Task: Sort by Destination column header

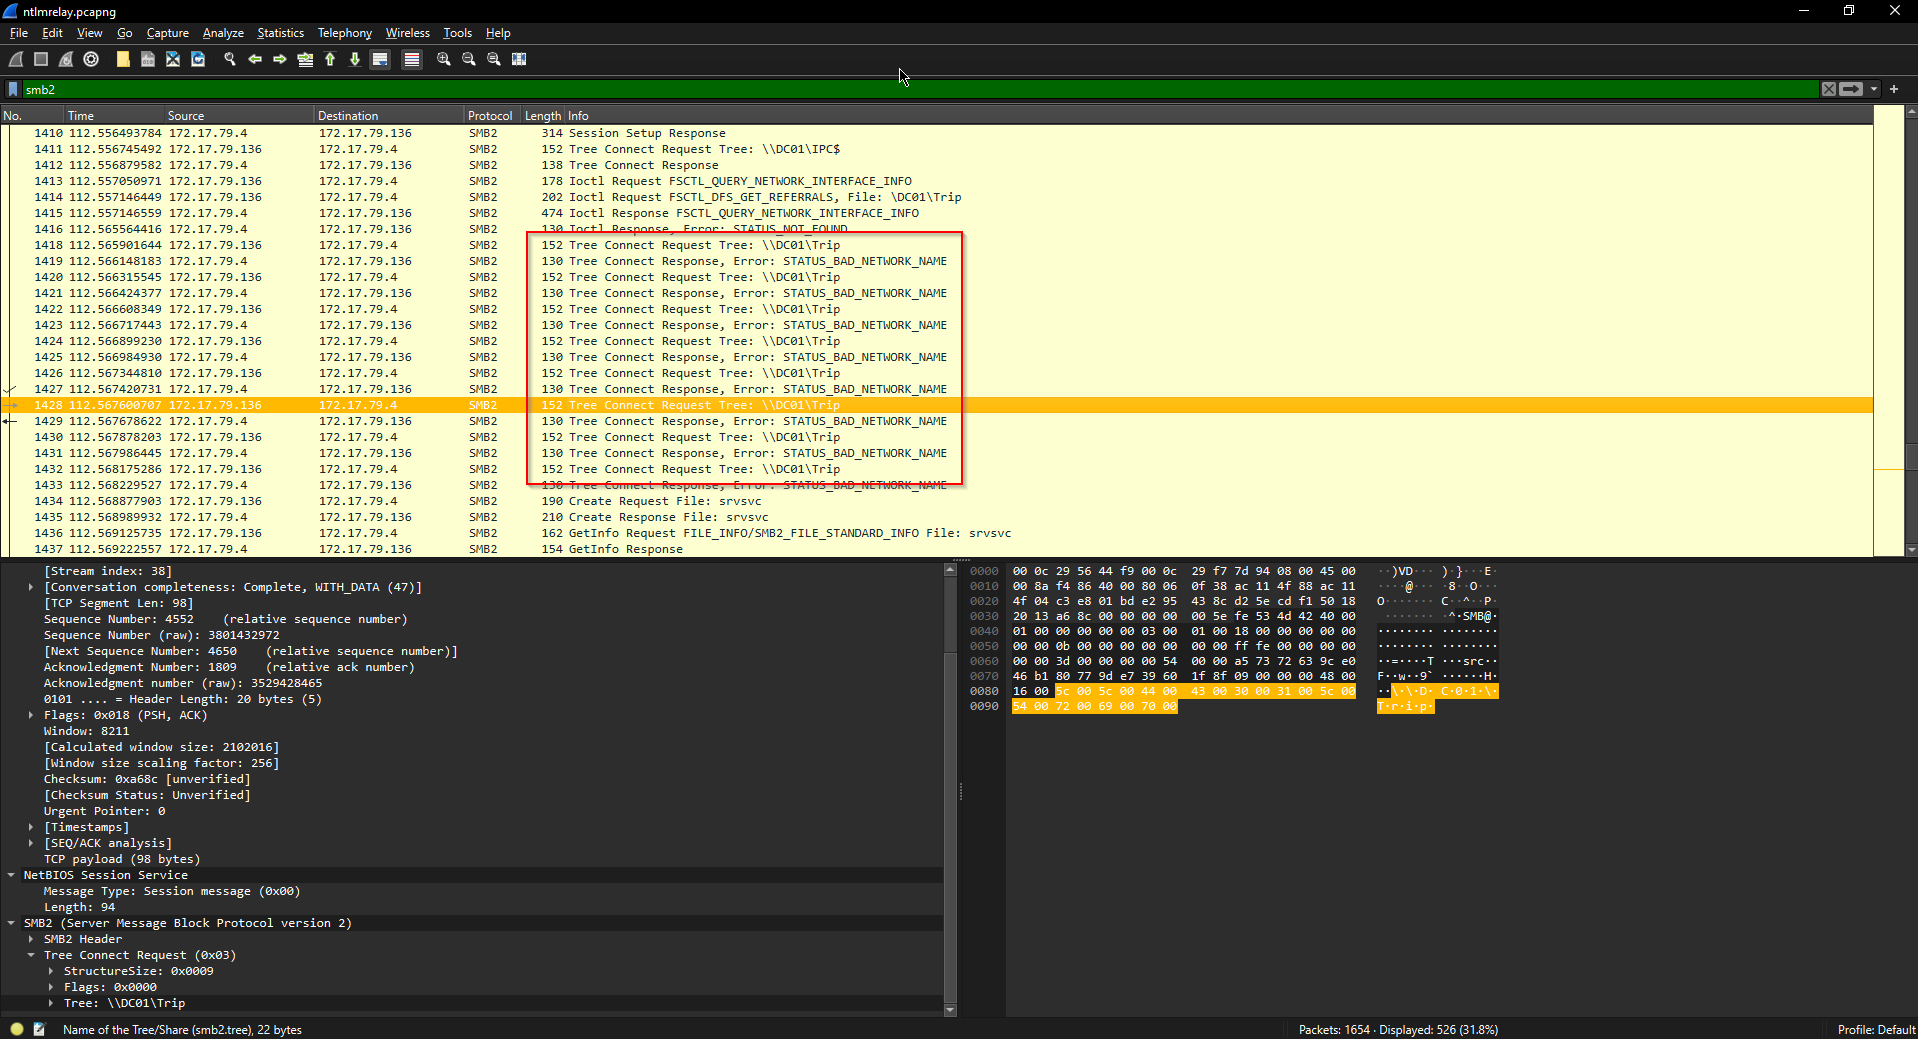Action: point(388,116)
